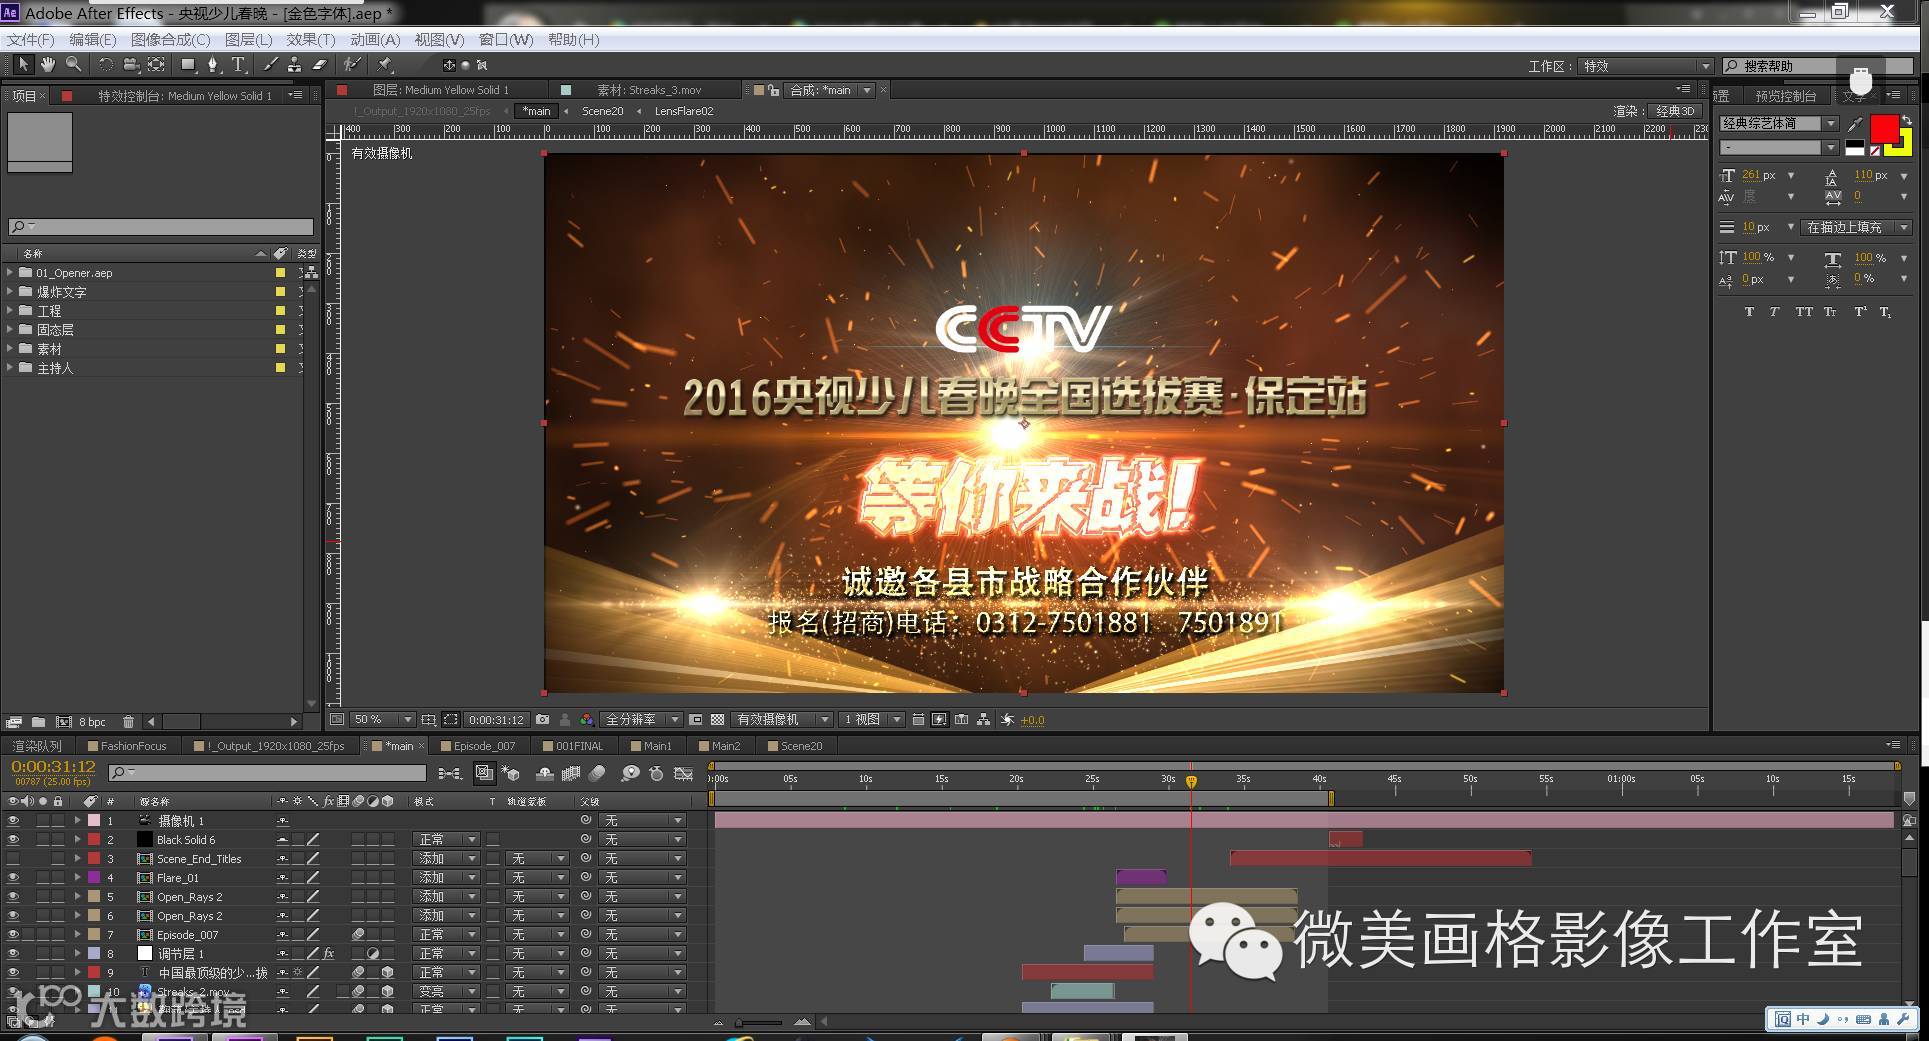1929x1041 pixels.
Task: Expand the 01_Opener.aep project folder
Action: 10,272
